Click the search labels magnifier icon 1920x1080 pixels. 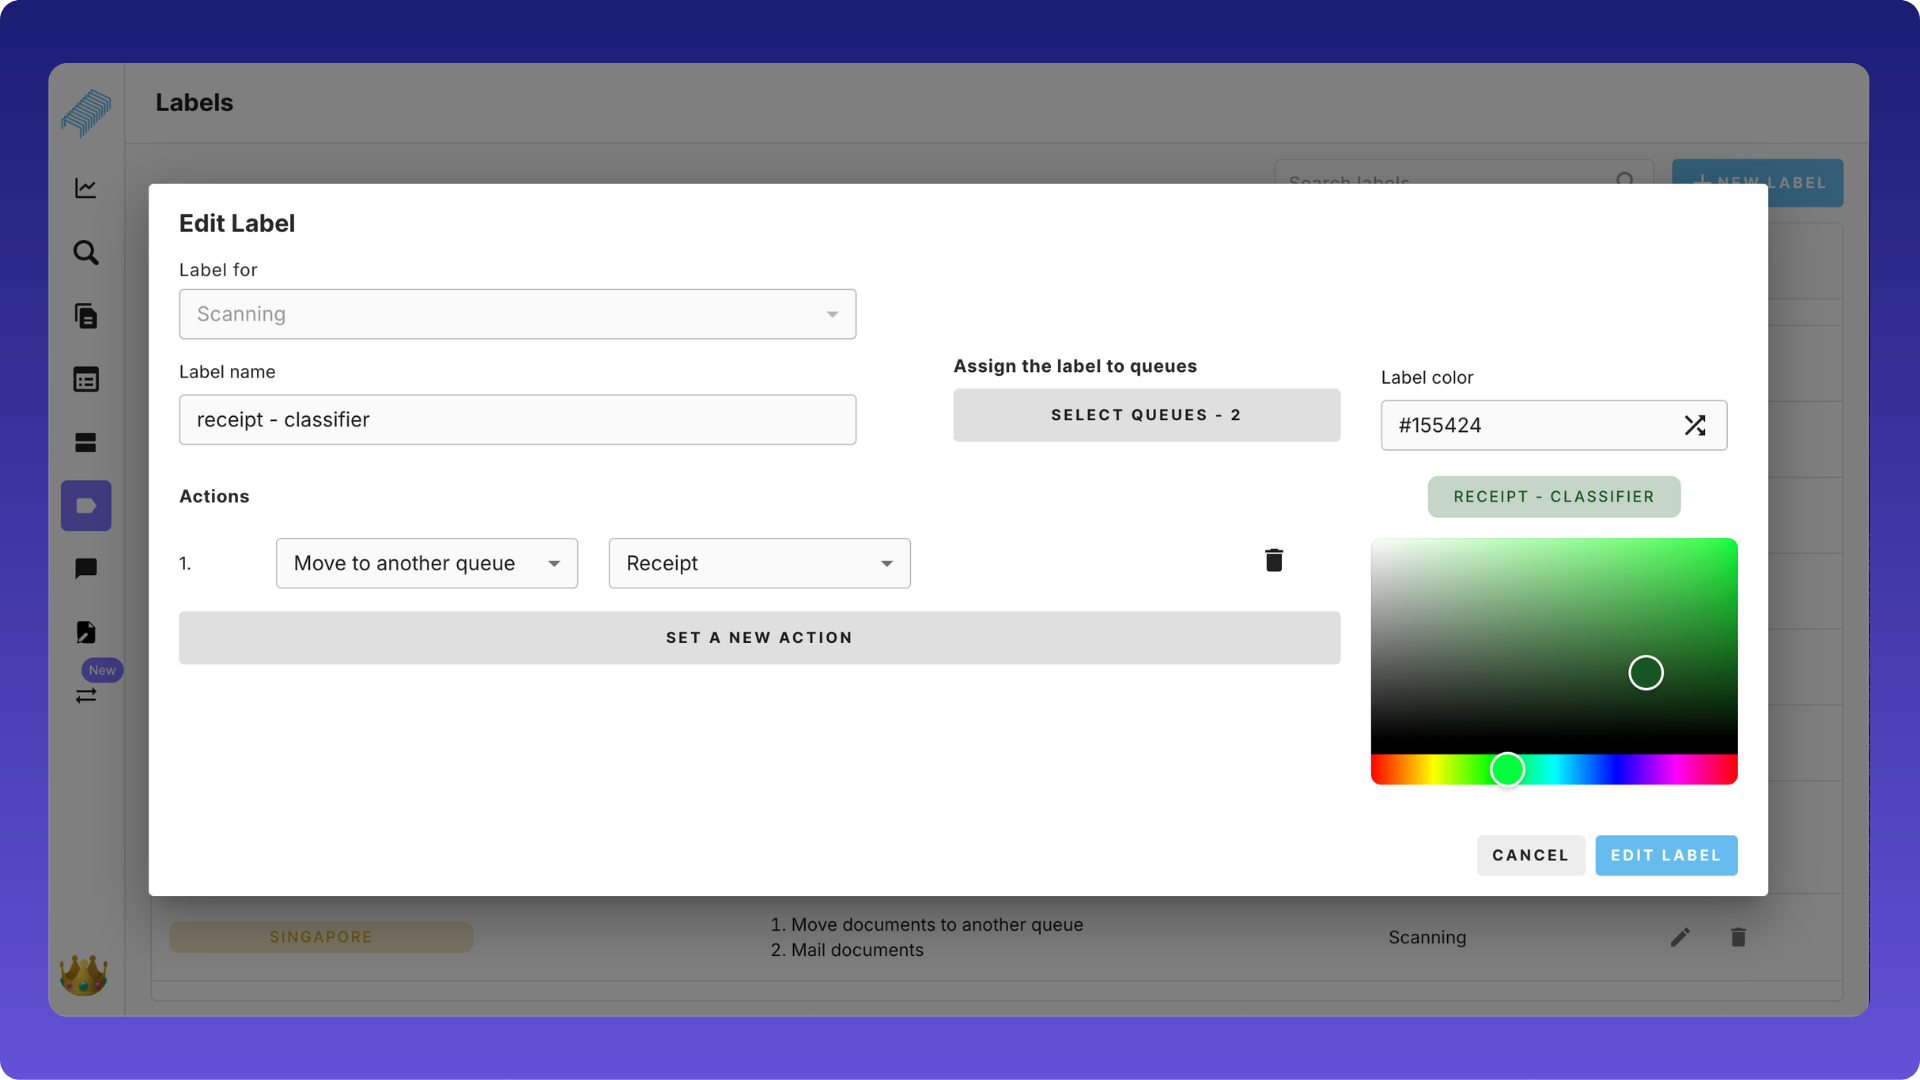click(x=1625, y=181)
